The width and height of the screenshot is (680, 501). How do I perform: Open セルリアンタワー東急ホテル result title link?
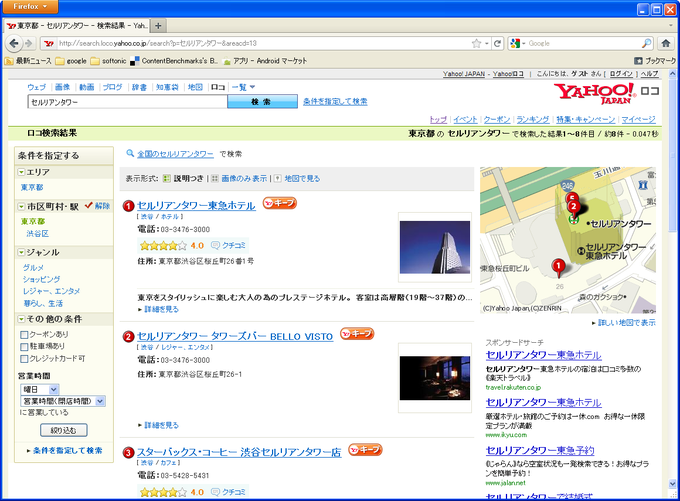pyautogui.click(x=196, y=206)
